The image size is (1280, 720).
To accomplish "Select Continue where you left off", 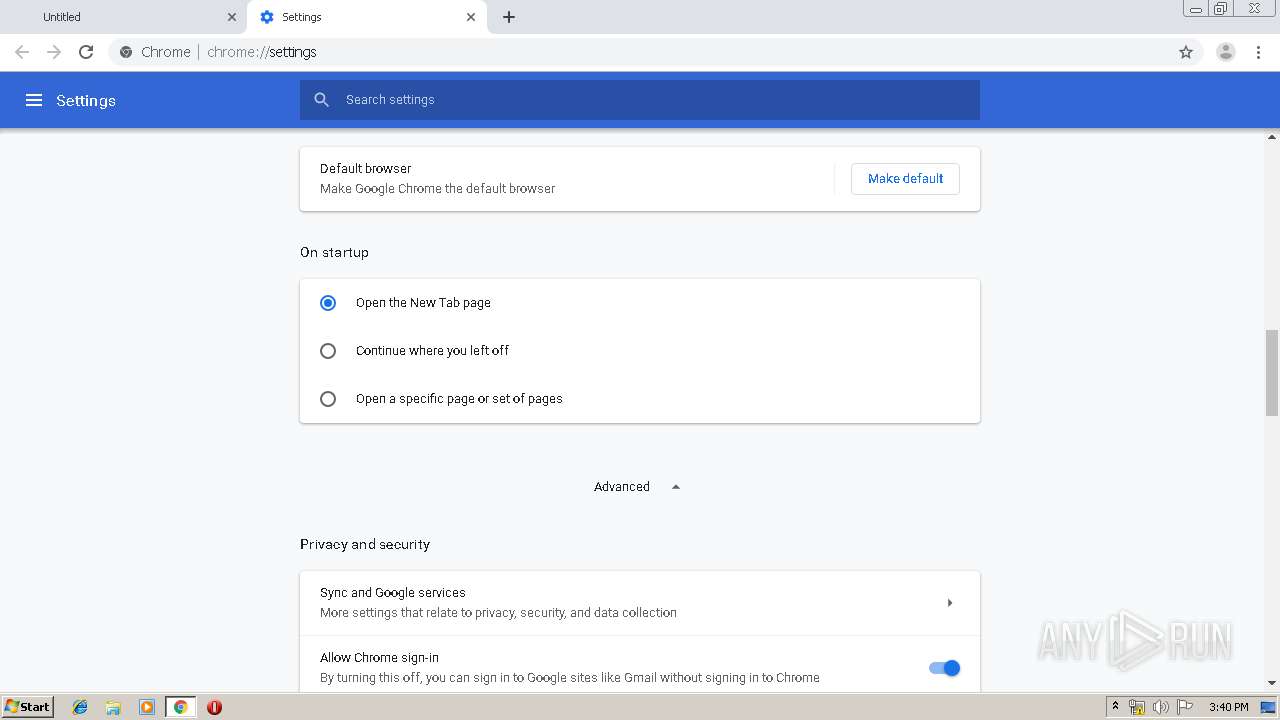I will (x=328, y=351).
